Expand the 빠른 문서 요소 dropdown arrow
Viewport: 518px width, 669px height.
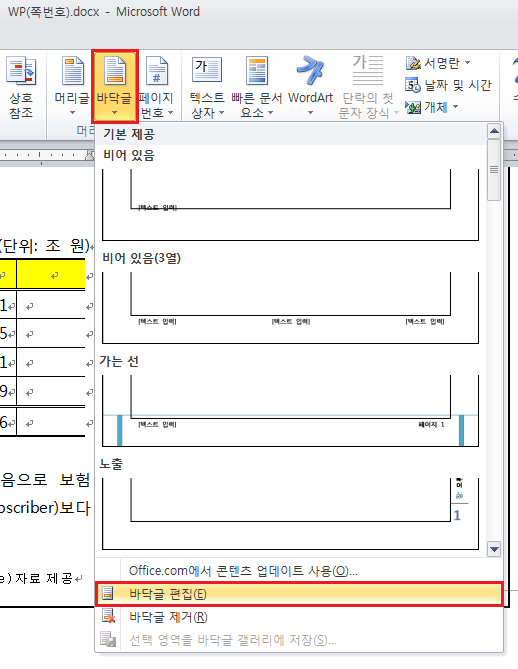click(x=270, y=113)
